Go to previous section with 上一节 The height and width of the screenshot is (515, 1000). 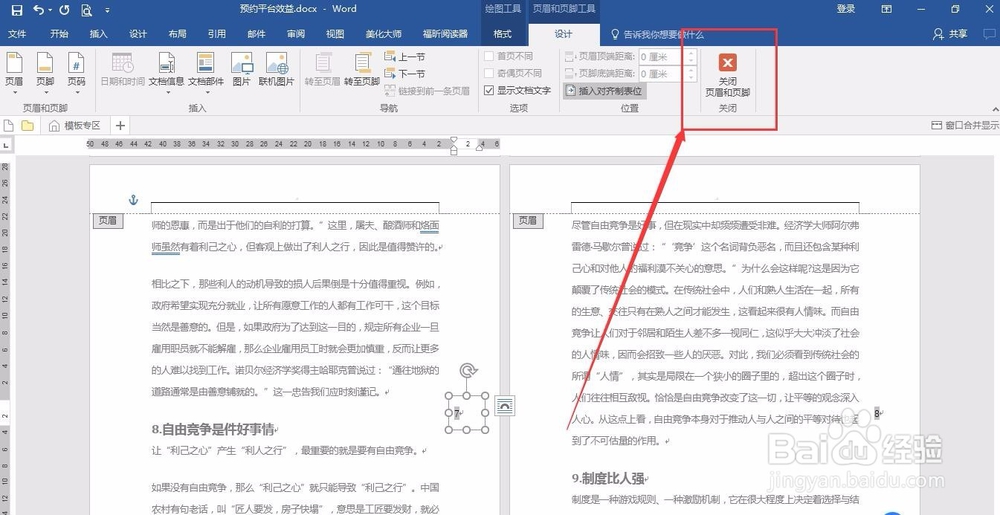click(x=405, y=57)
